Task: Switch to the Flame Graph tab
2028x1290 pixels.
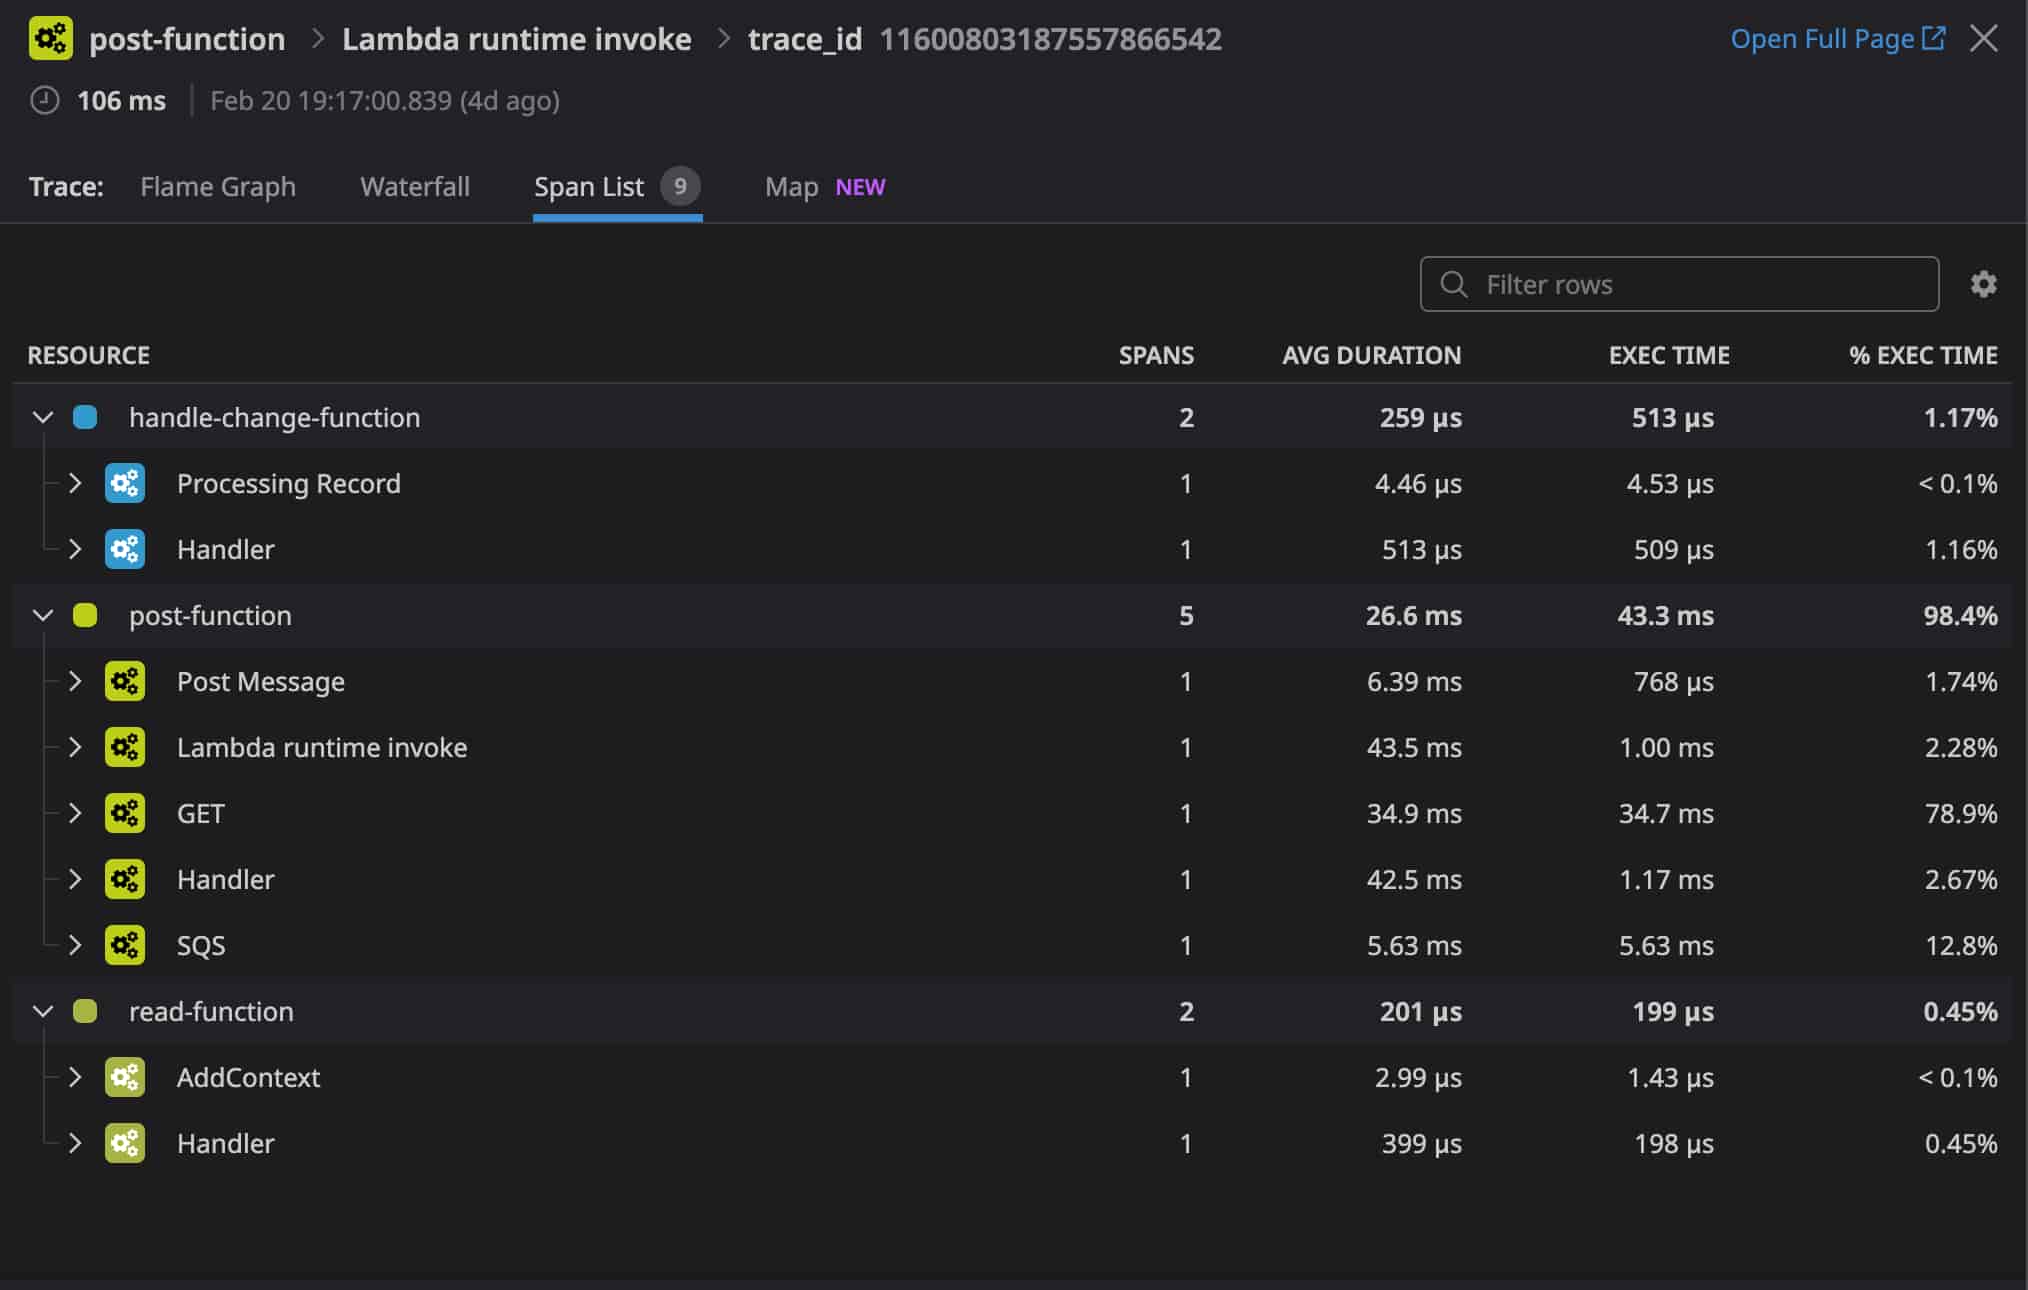Action: [x=217, y=186]
